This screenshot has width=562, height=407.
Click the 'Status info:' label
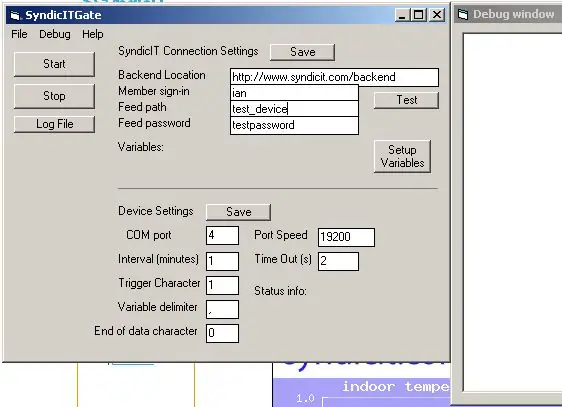(280, 291)
